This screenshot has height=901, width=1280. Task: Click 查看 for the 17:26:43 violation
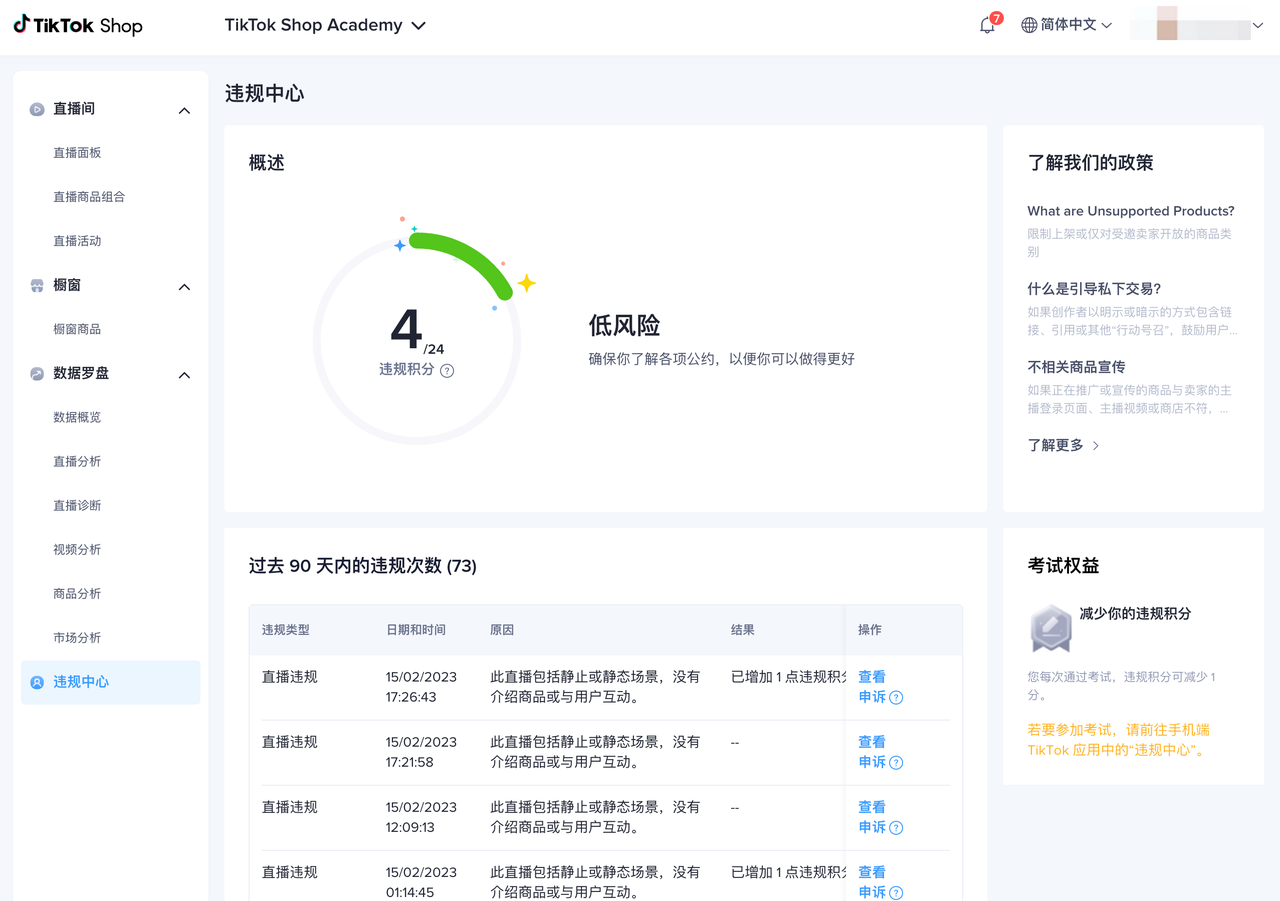point(871,677)
